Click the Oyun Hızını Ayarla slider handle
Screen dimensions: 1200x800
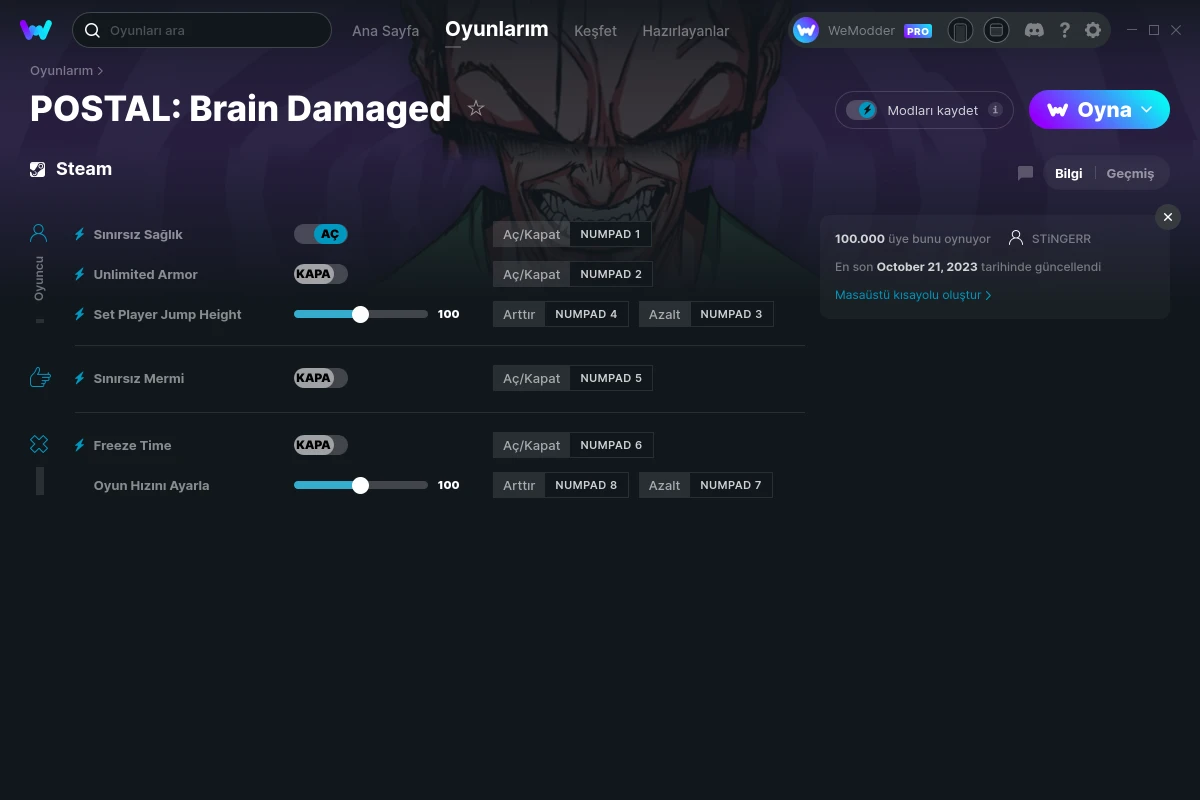[x=361, y=485]
